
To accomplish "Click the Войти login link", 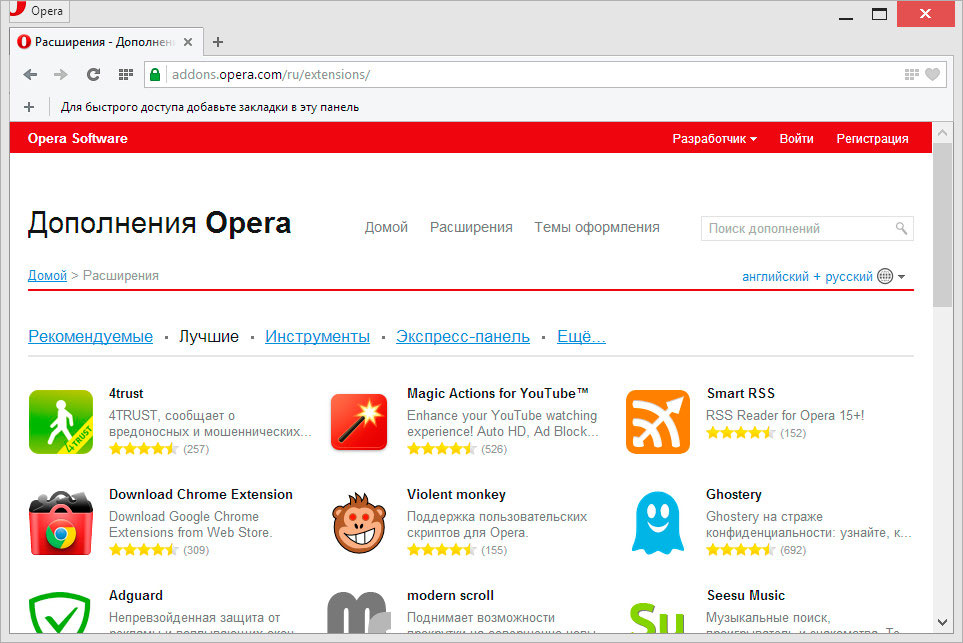I will [796, 139].
